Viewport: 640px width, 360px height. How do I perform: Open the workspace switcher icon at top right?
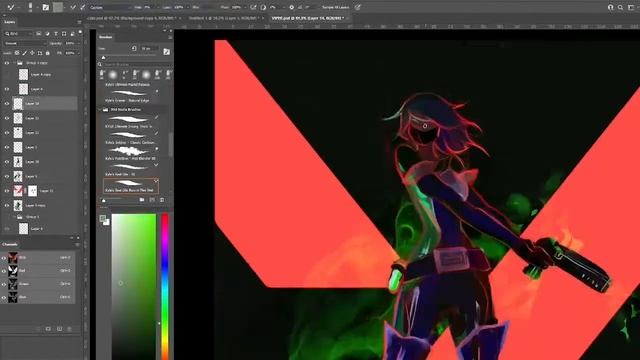[631, 7]
